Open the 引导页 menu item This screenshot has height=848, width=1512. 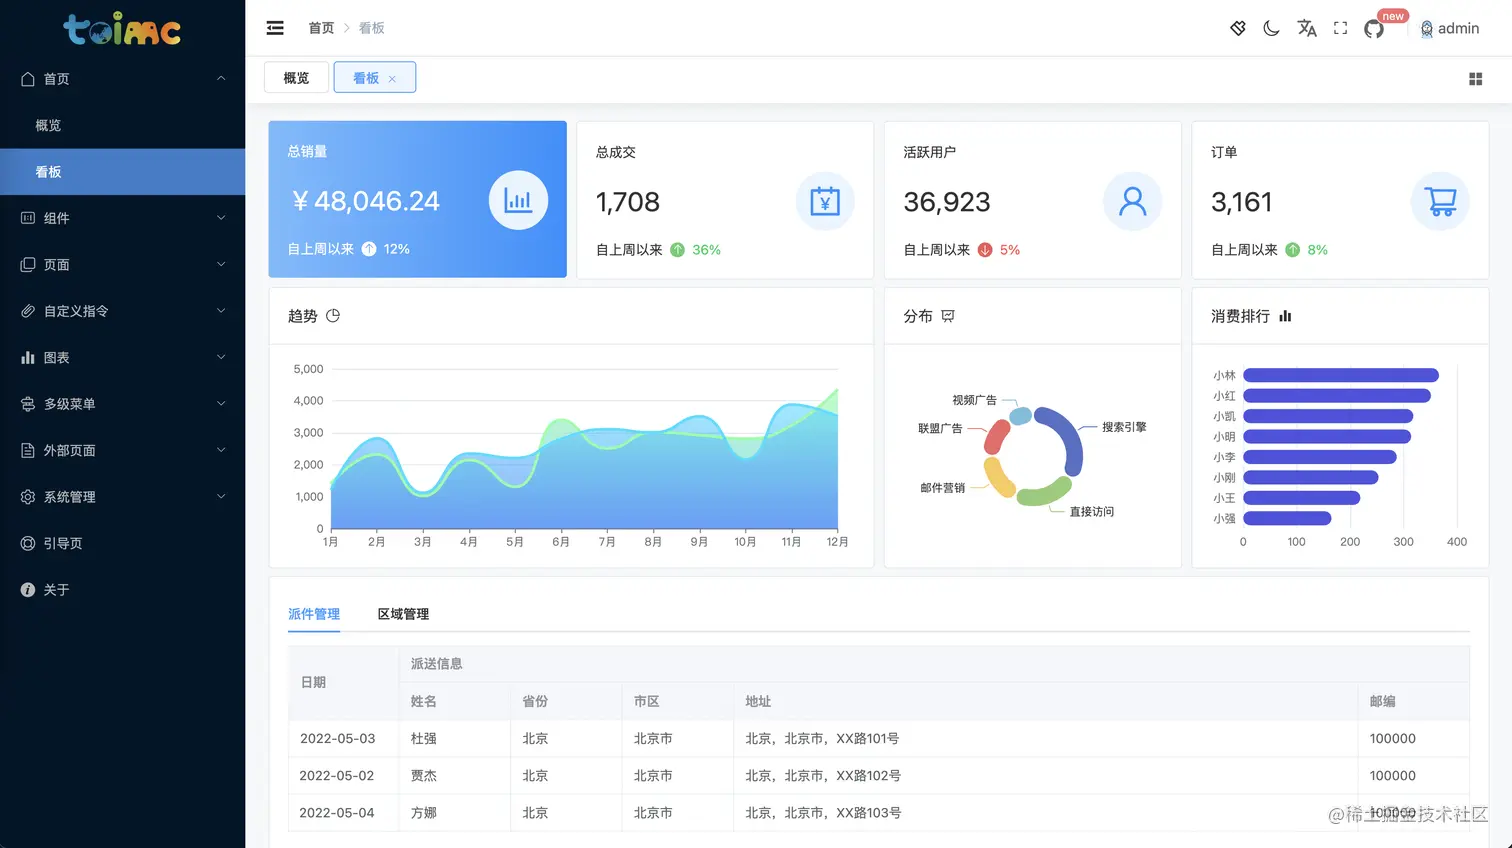tap(122, 543)
